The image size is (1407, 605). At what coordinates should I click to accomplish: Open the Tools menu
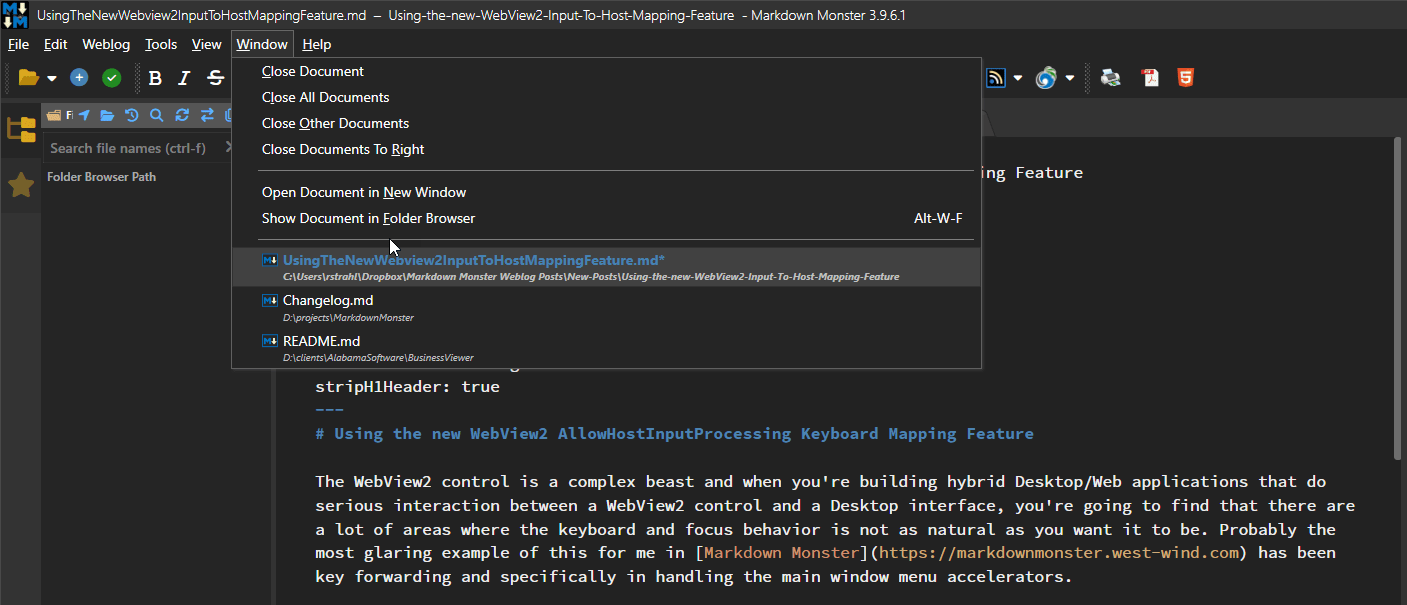tap(161, 44)
